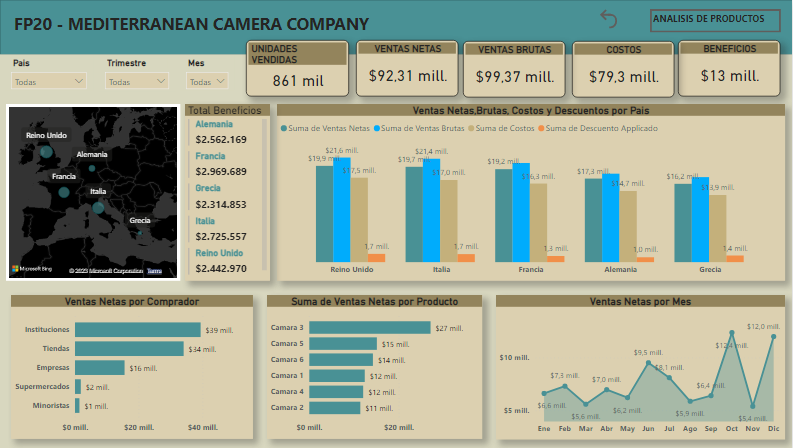Select the Camara 3 bar

click(x=370, y=327)
